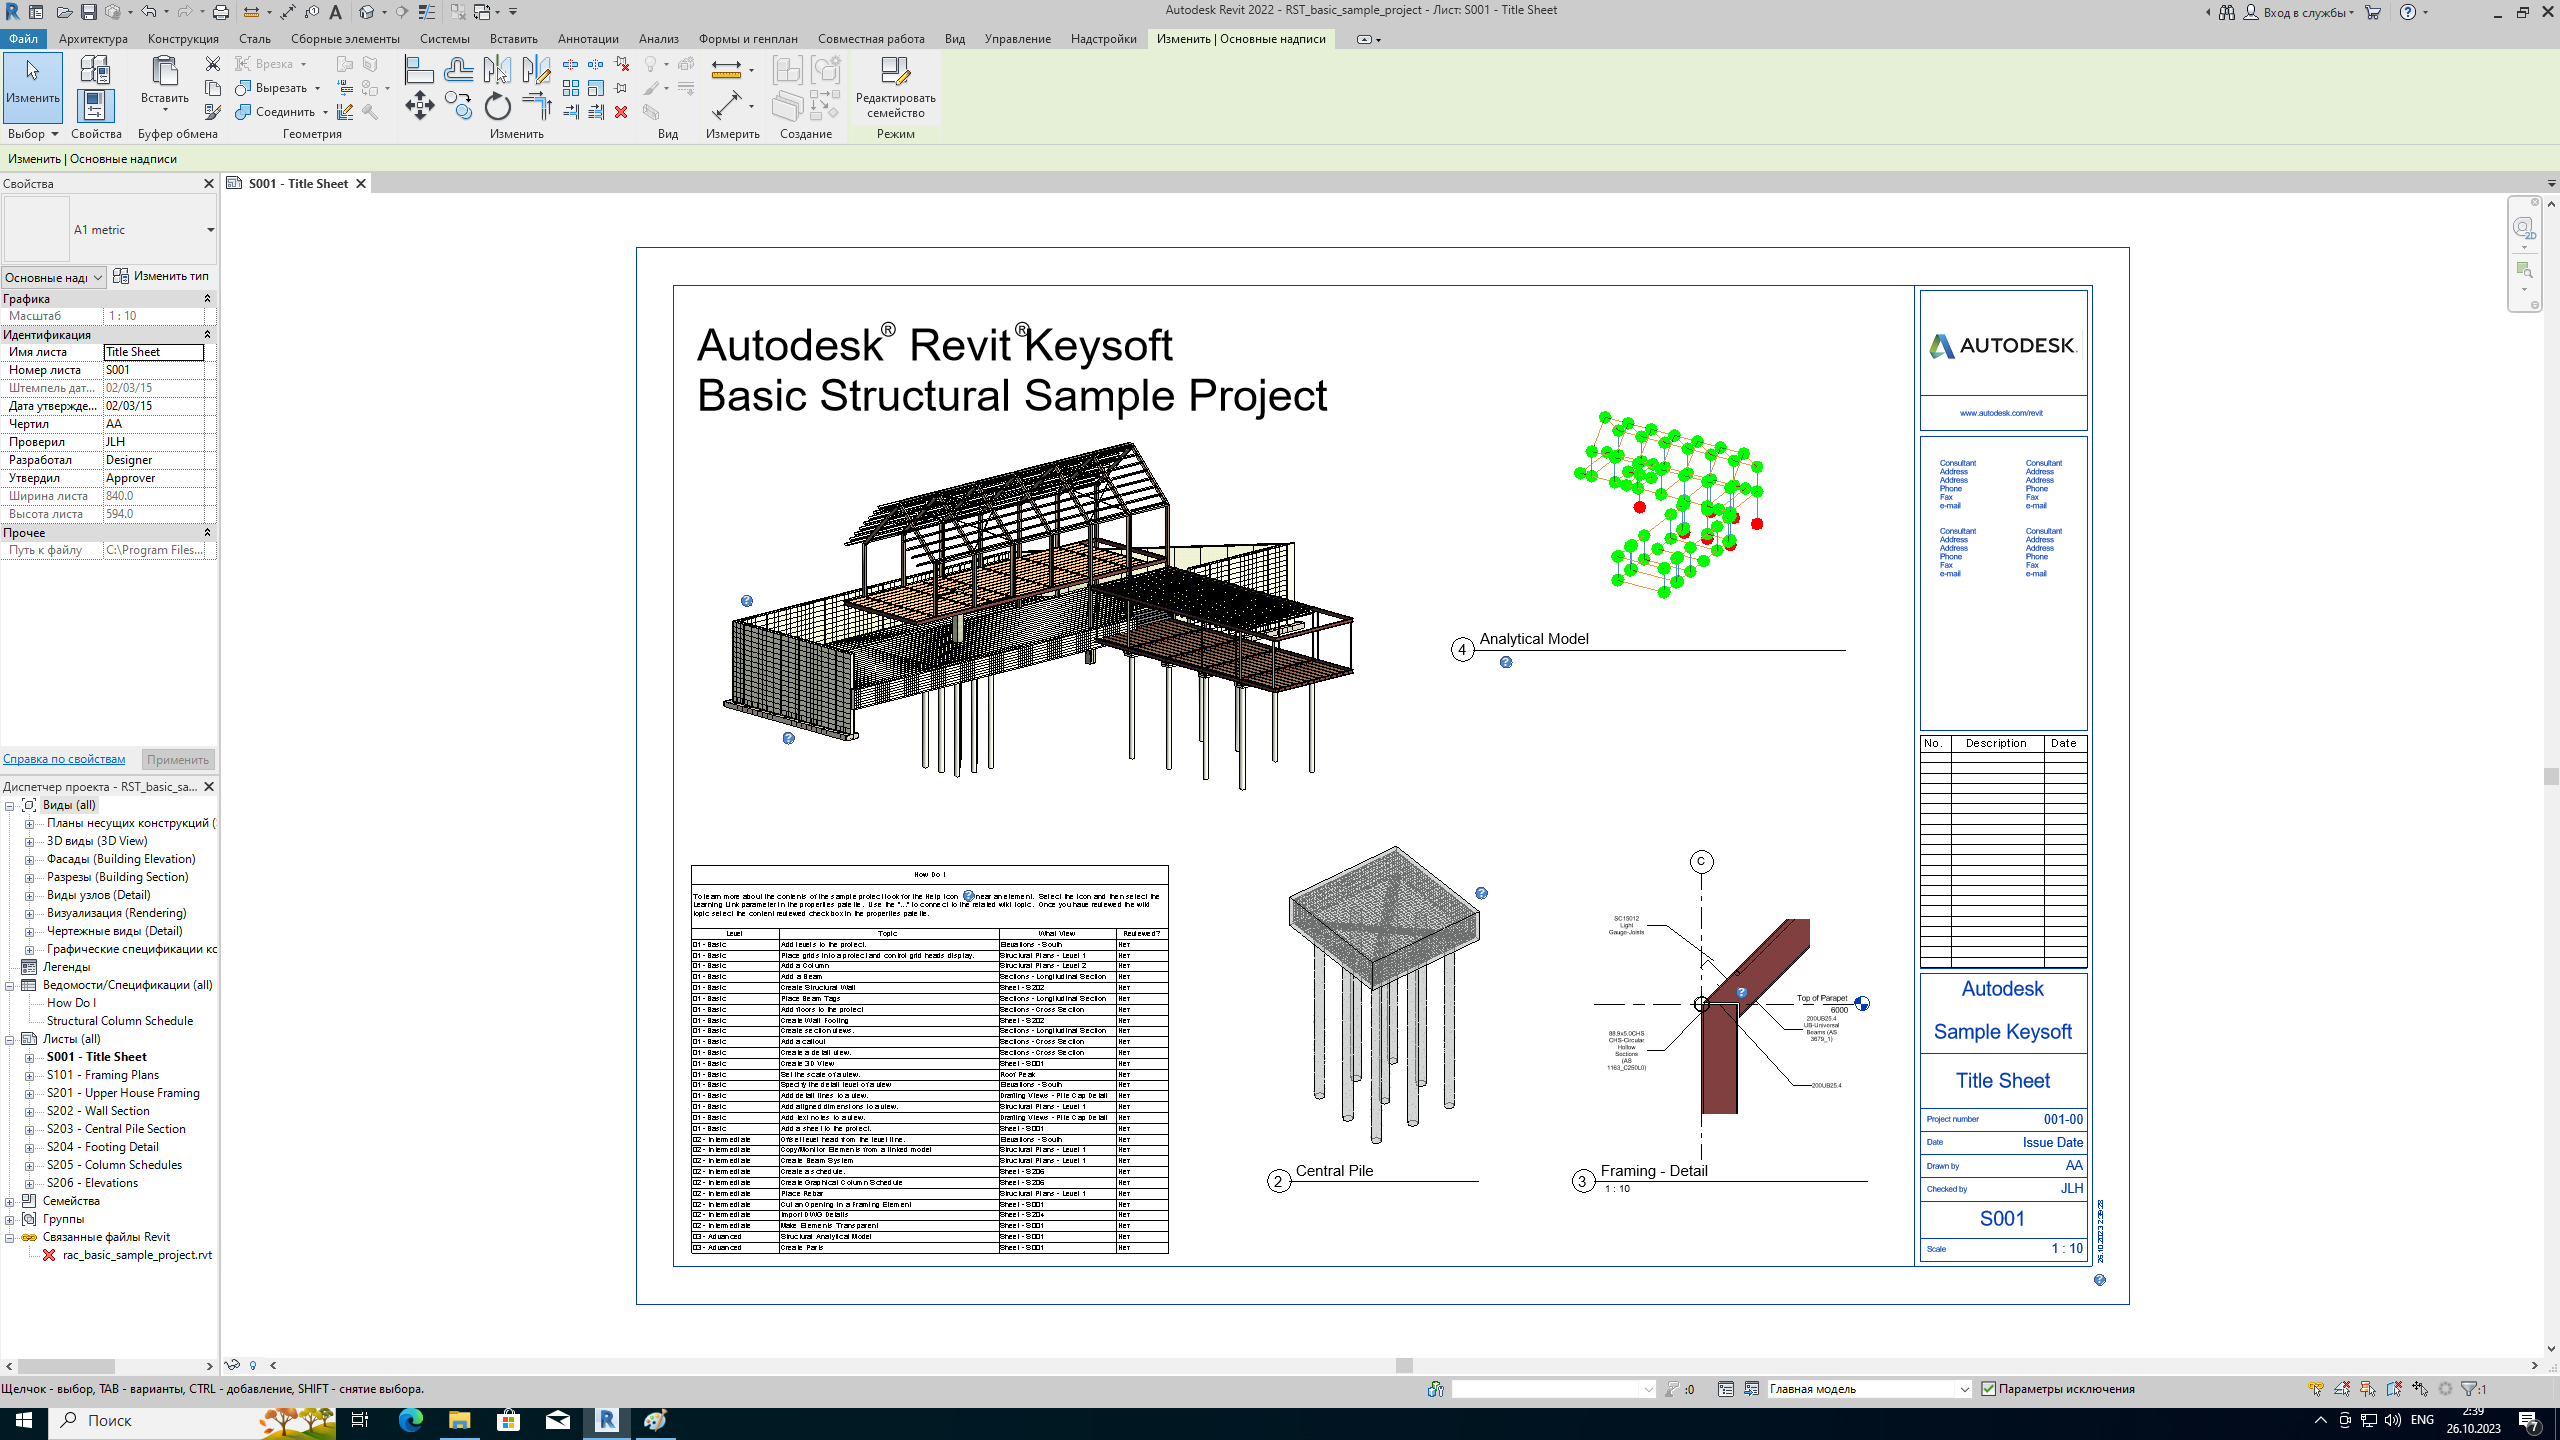Click the Text tool 'A' icon
Screen dimensions: 2560x1440
(x=336, y=12)
